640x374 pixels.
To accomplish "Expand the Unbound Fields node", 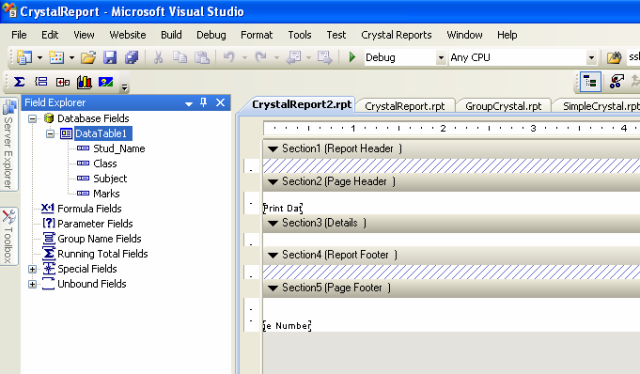I will point(32,284).
